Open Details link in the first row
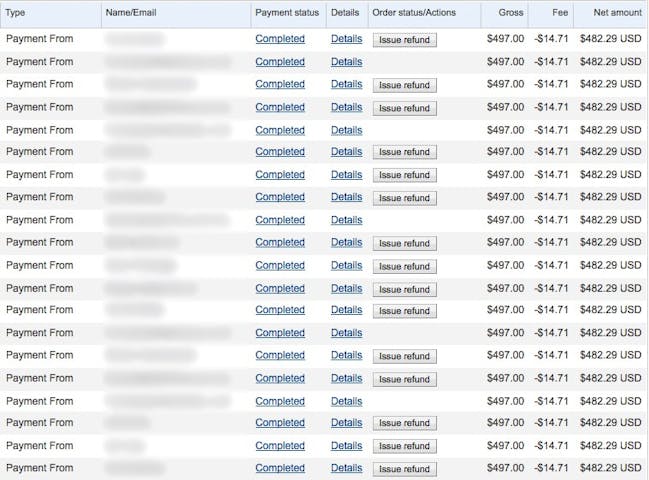The height and width of the screenshot is (480, 649). pyautogui.click(x=346, y=39)
